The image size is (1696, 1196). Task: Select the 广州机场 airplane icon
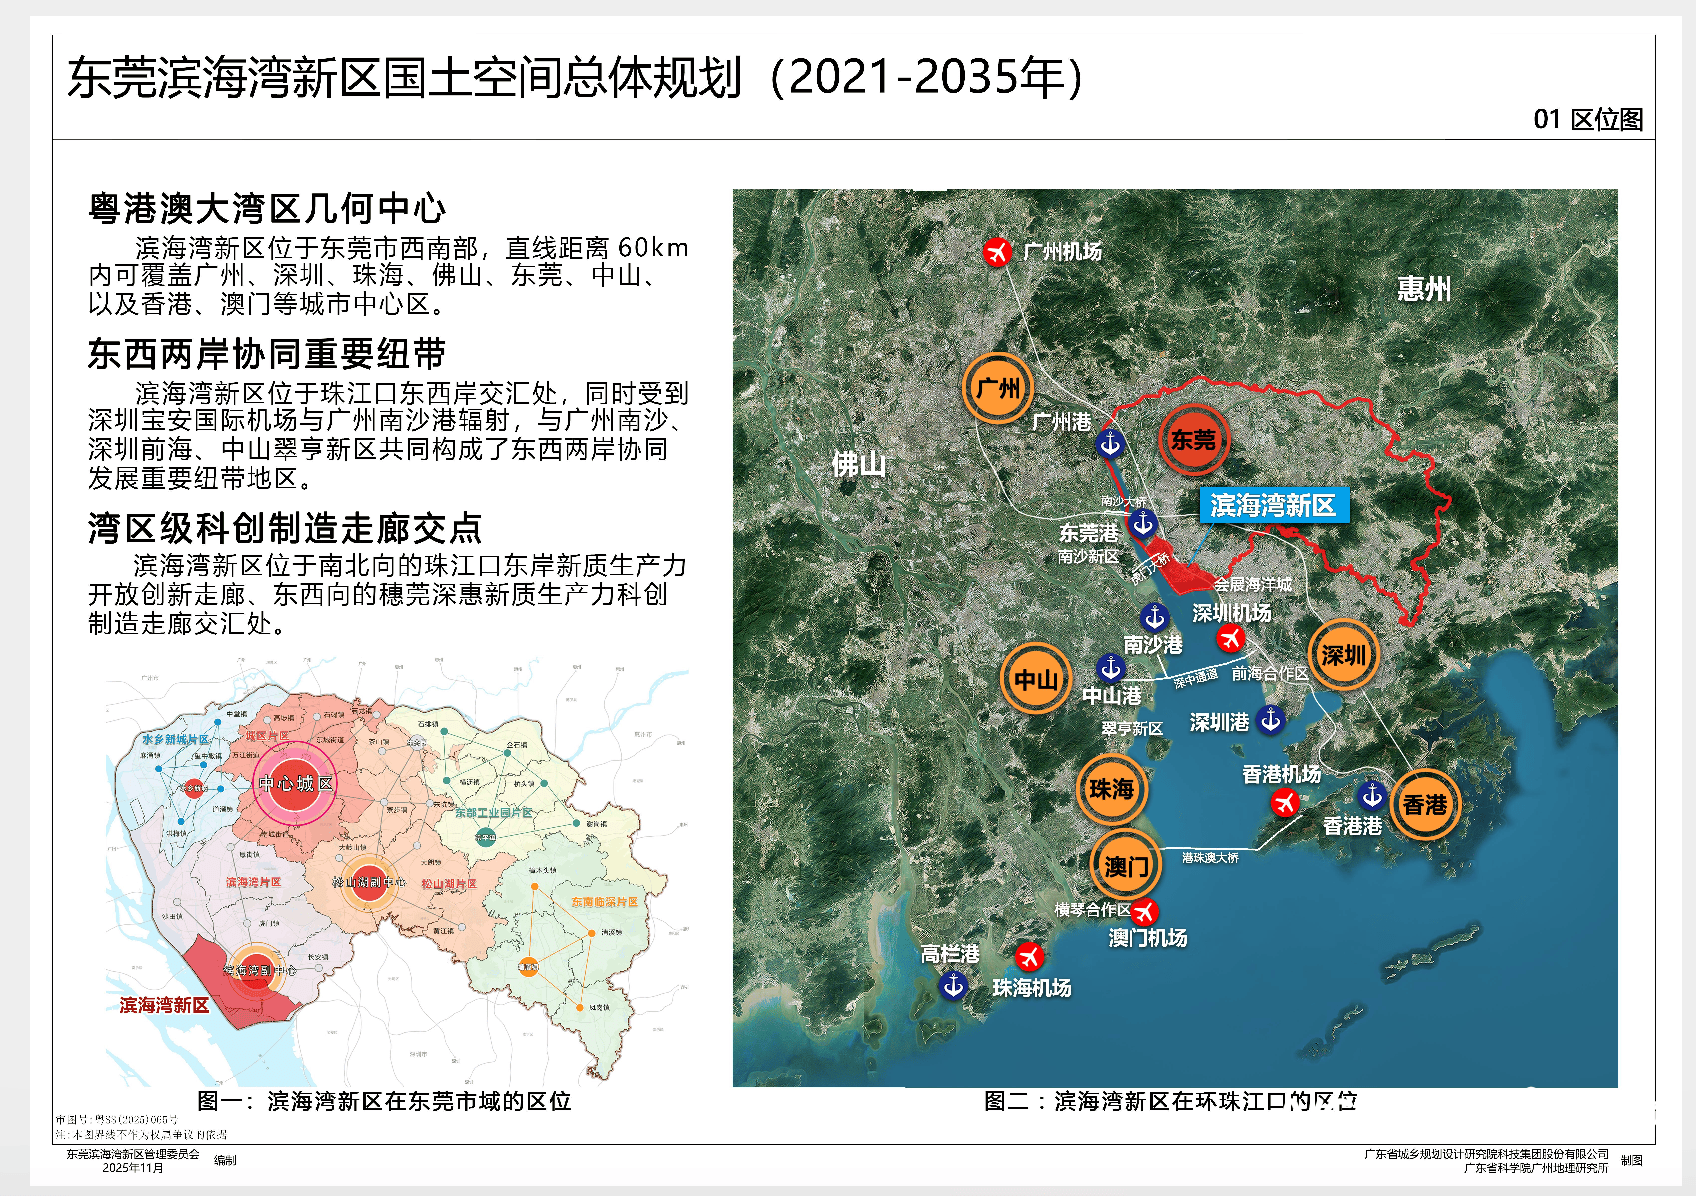pos(997,250)
